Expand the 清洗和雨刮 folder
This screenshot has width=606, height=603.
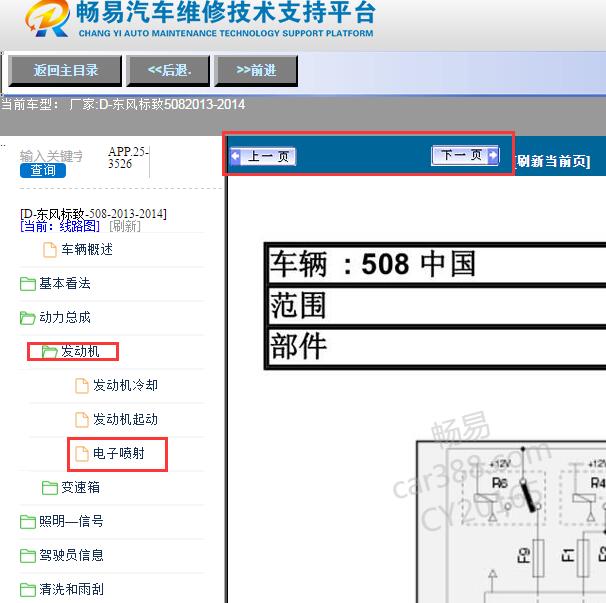pyautogui.click(x=71, y=589)
